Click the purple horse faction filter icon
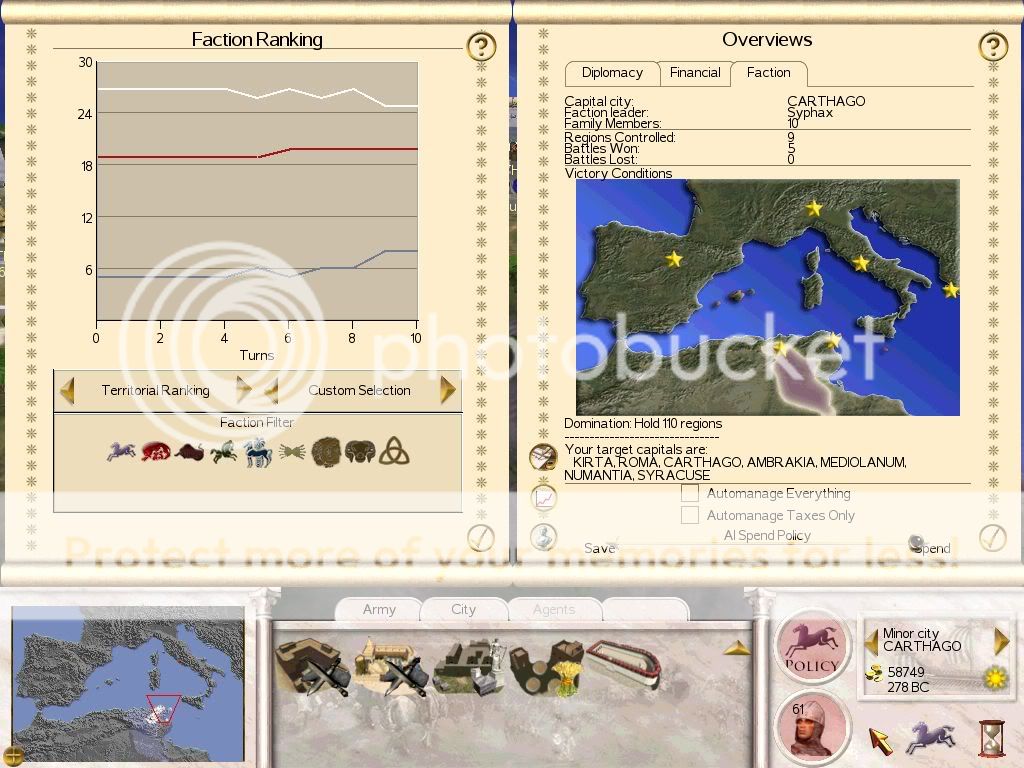This screenshot has width=1024, height=768. click(121, 452)
